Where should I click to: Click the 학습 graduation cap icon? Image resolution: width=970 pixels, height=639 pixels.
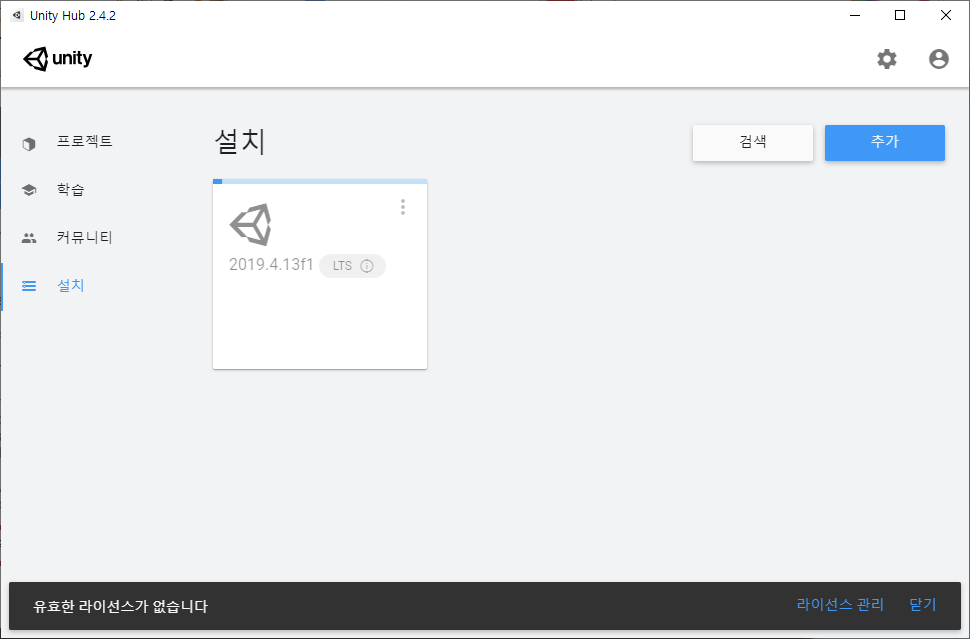coord(28,190)
